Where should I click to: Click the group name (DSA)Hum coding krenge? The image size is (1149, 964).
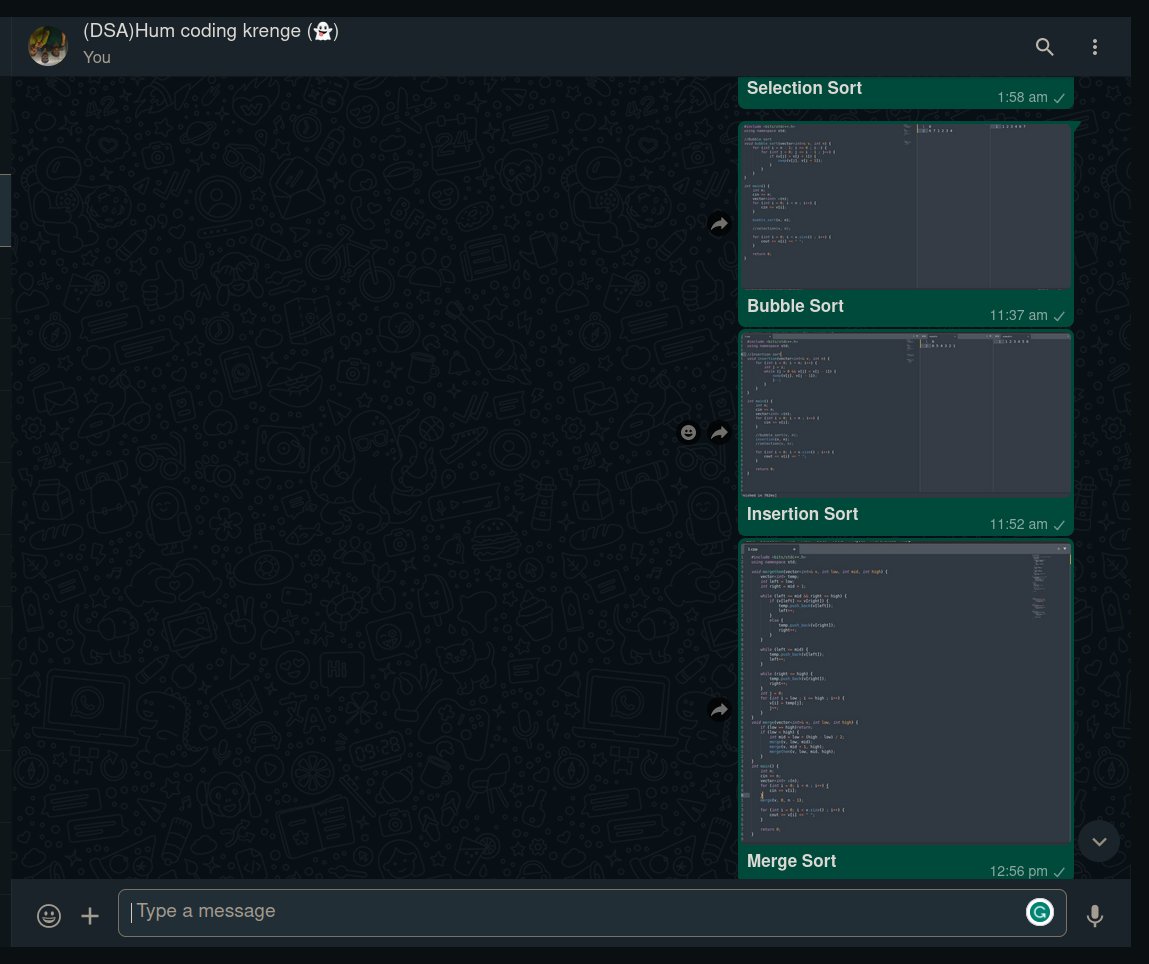click(211, 31)
